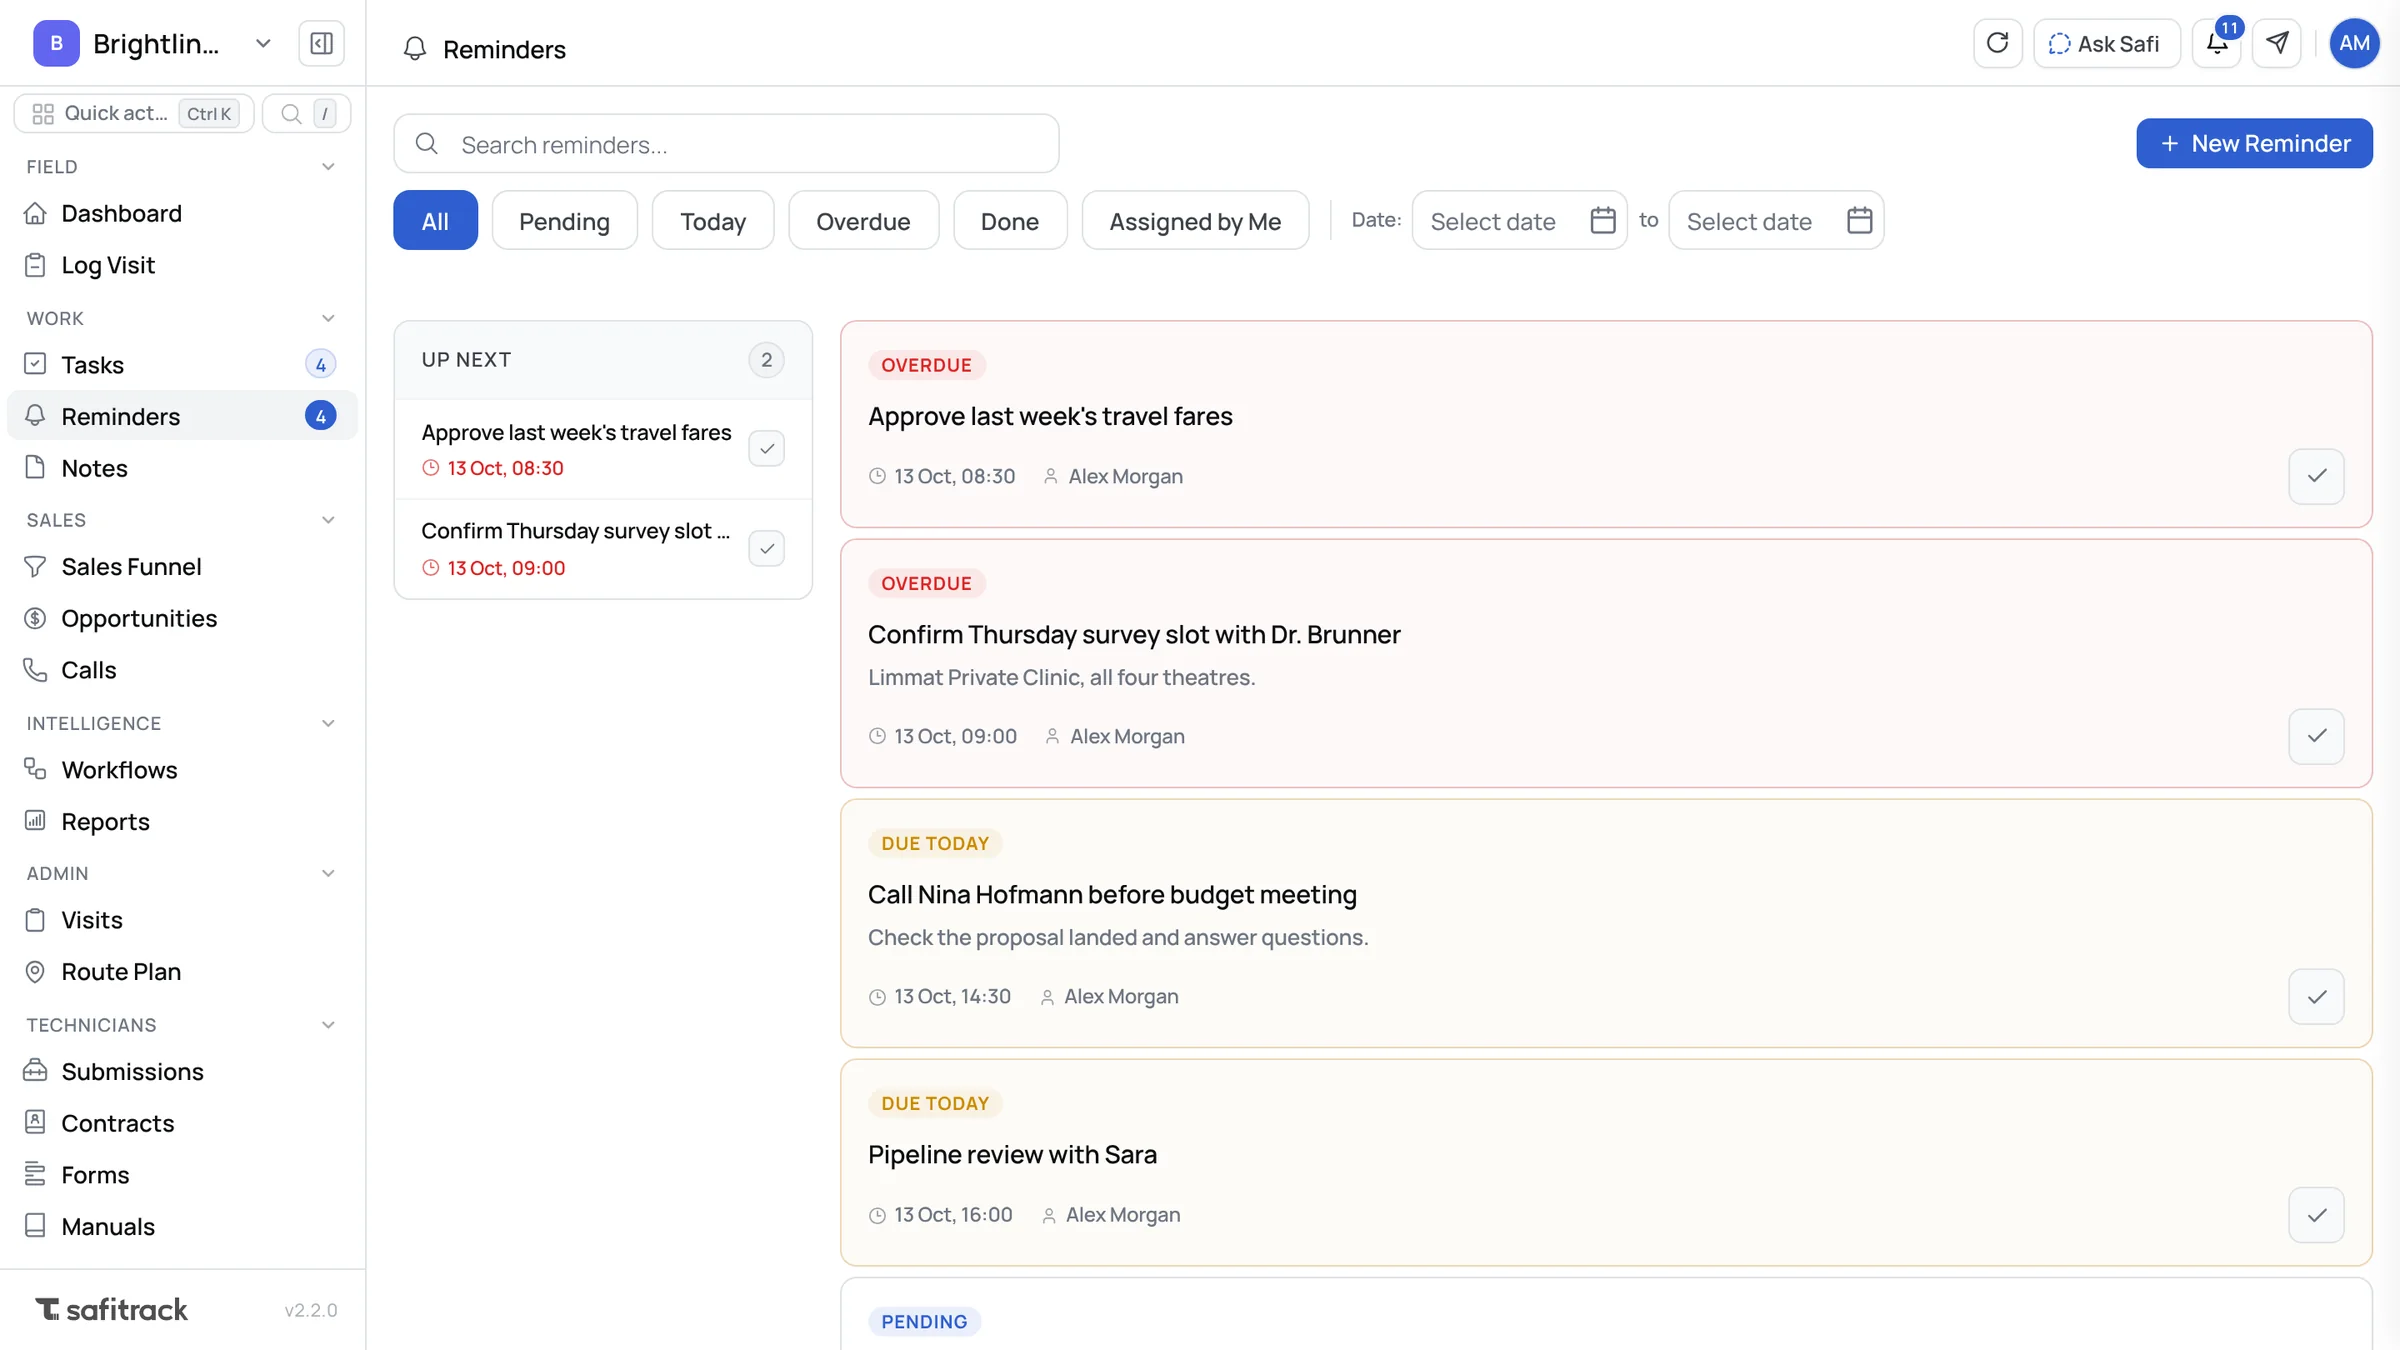
Task: Go to Log Visit
Action: tap(182, 265)
